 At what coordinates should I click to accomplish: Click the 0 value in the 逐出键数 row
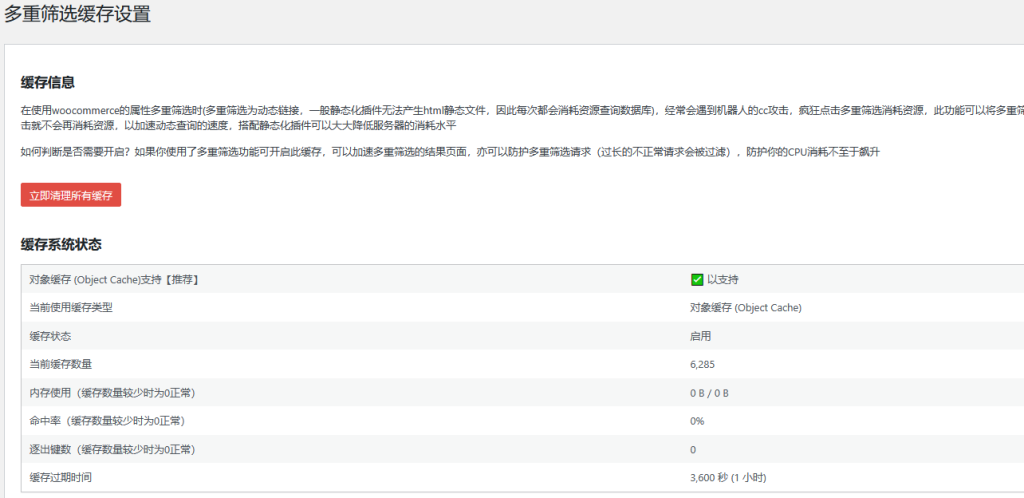tap(693, 450)
